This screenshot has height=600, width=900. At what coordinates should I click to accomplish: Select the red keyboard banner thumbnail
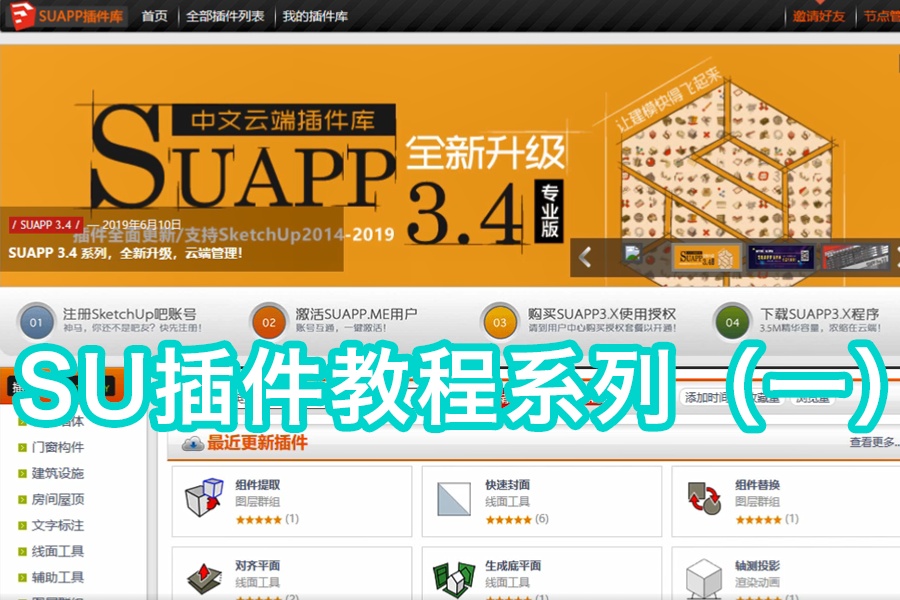(855, 257)
